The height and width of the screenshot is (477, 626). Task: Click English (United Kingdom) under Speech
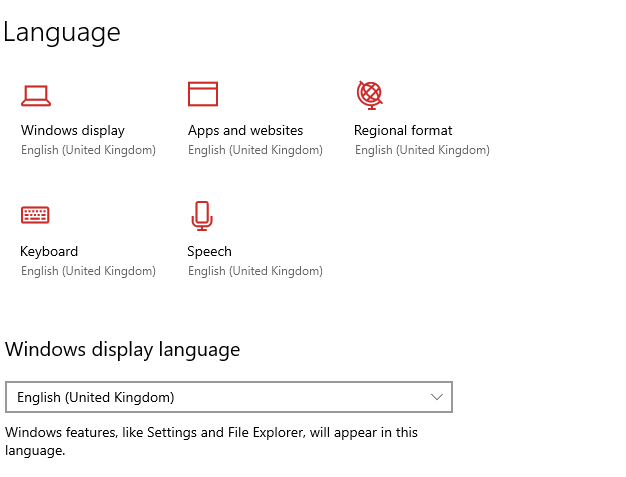point(255,271)
